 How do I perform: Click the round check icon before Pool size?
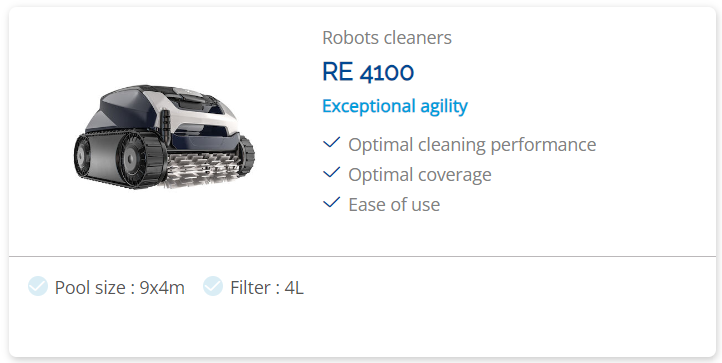(38, 286)
